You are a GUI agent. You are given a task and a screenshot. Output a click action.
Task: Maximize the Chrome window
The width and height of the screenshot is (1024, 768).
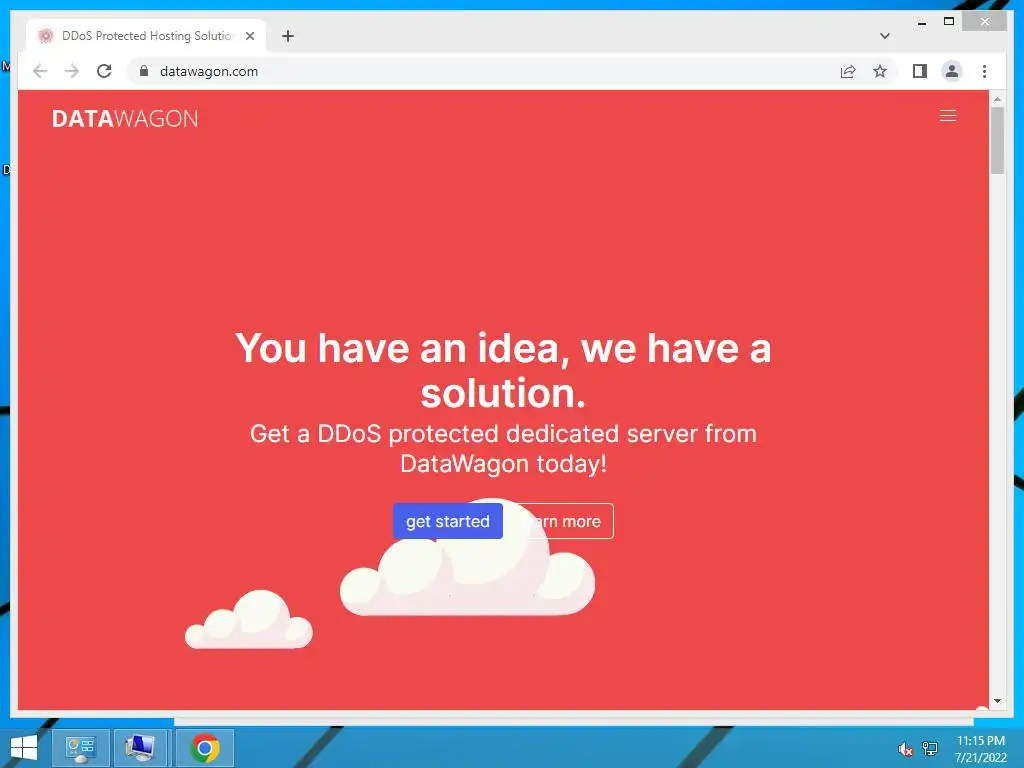point(949,22)
